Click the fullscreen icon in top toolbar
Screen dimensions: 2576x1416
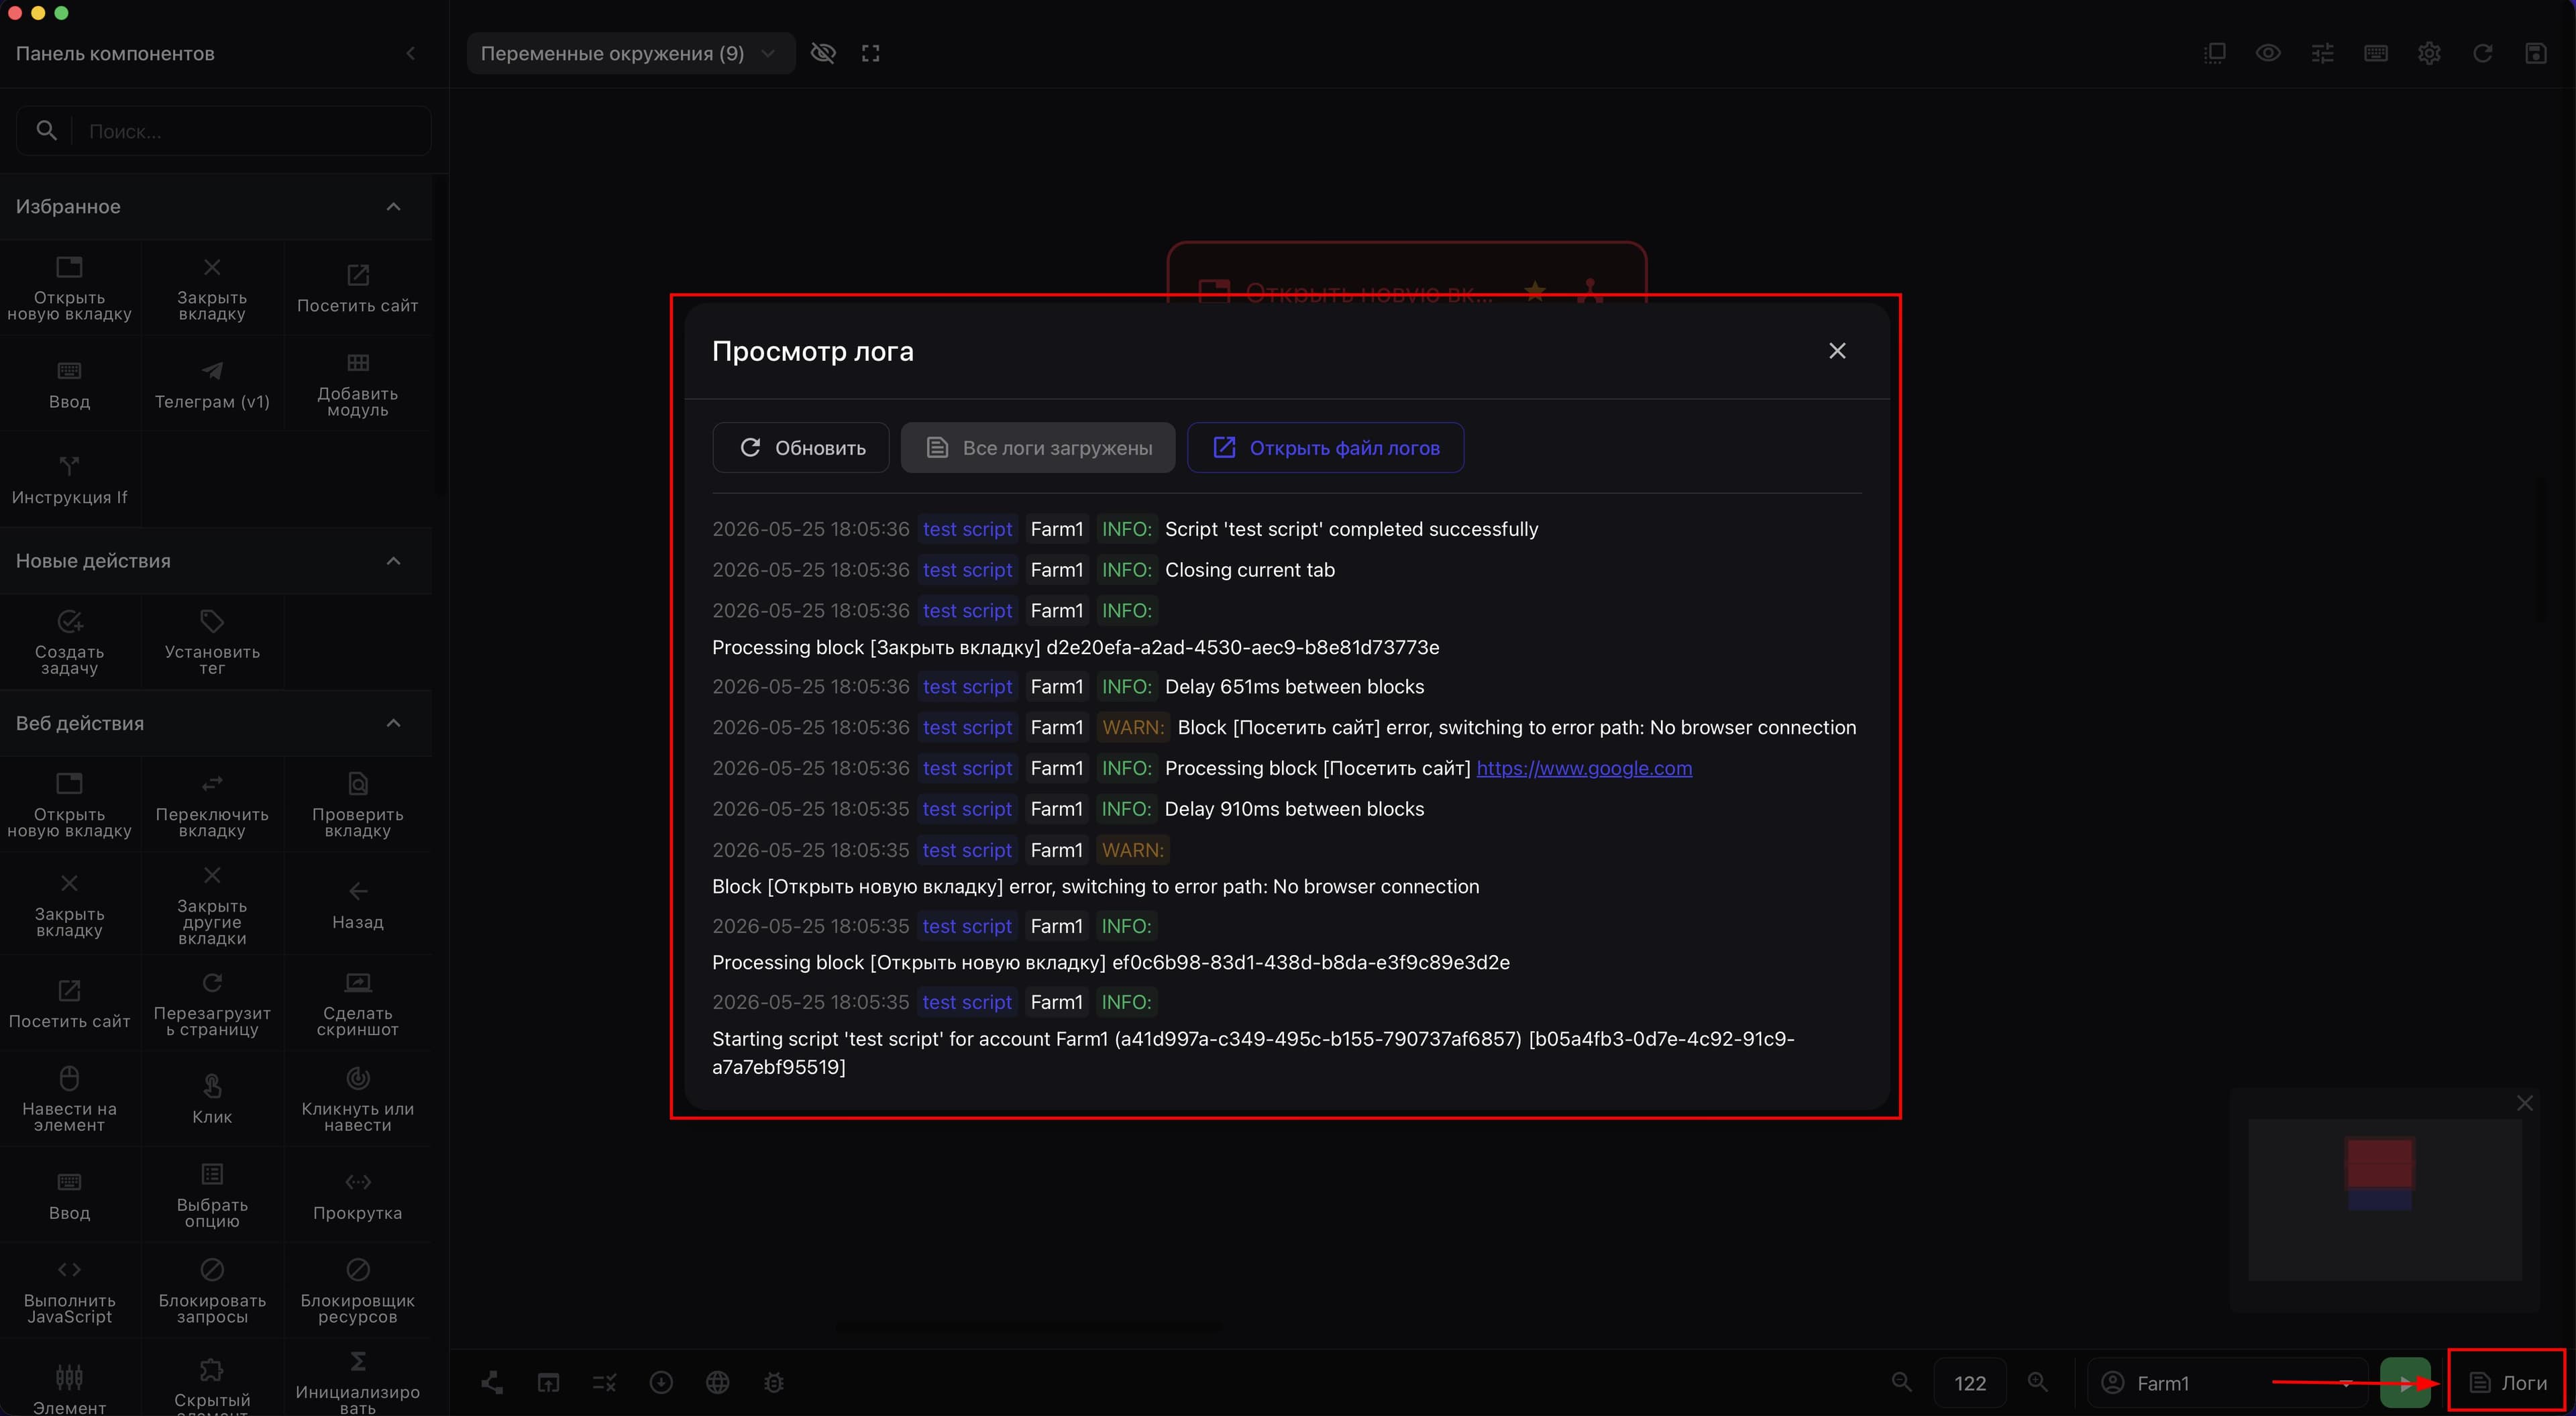[871, 53]
